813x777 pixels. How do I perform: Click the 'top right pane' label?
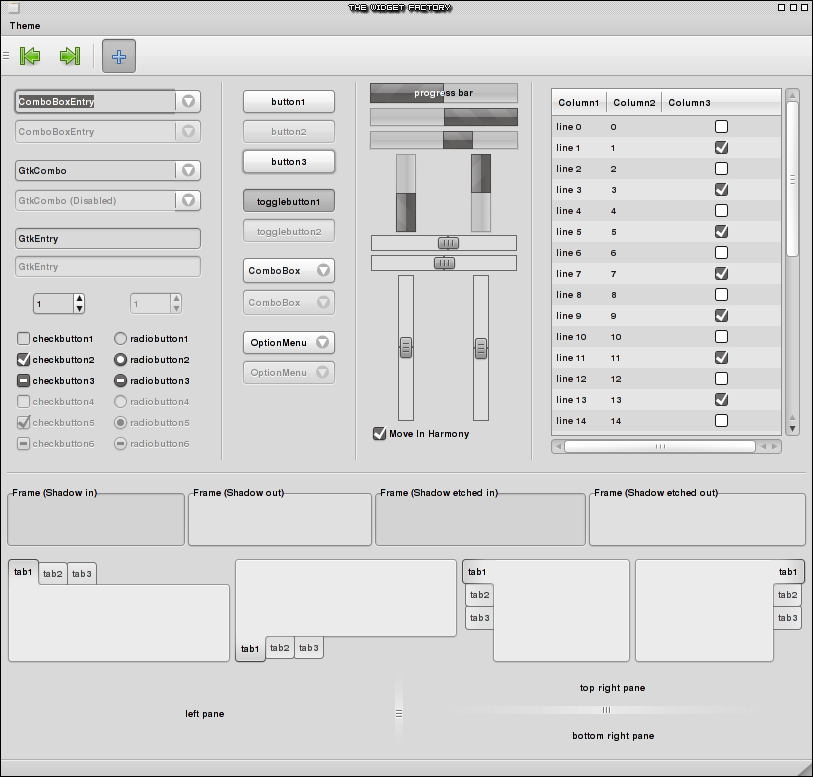click(613, 688)
